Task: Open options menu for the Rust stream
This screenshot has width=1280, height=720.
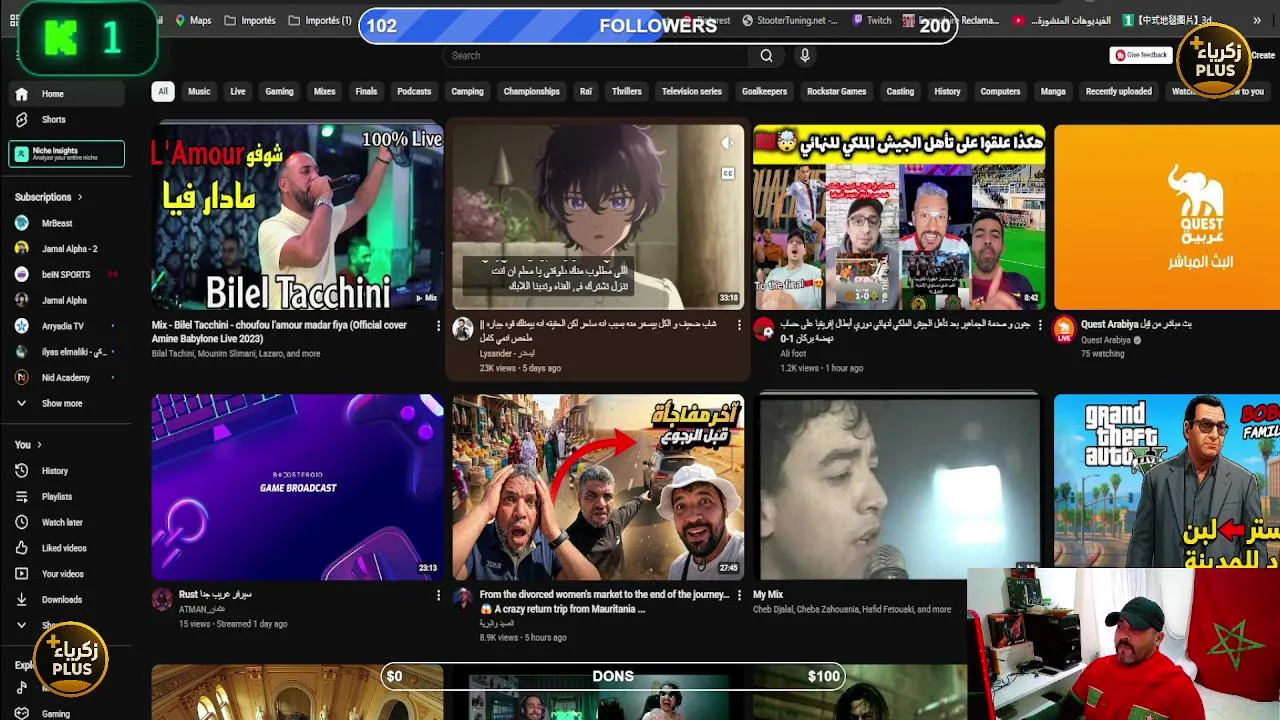Action: coord(438,596)
